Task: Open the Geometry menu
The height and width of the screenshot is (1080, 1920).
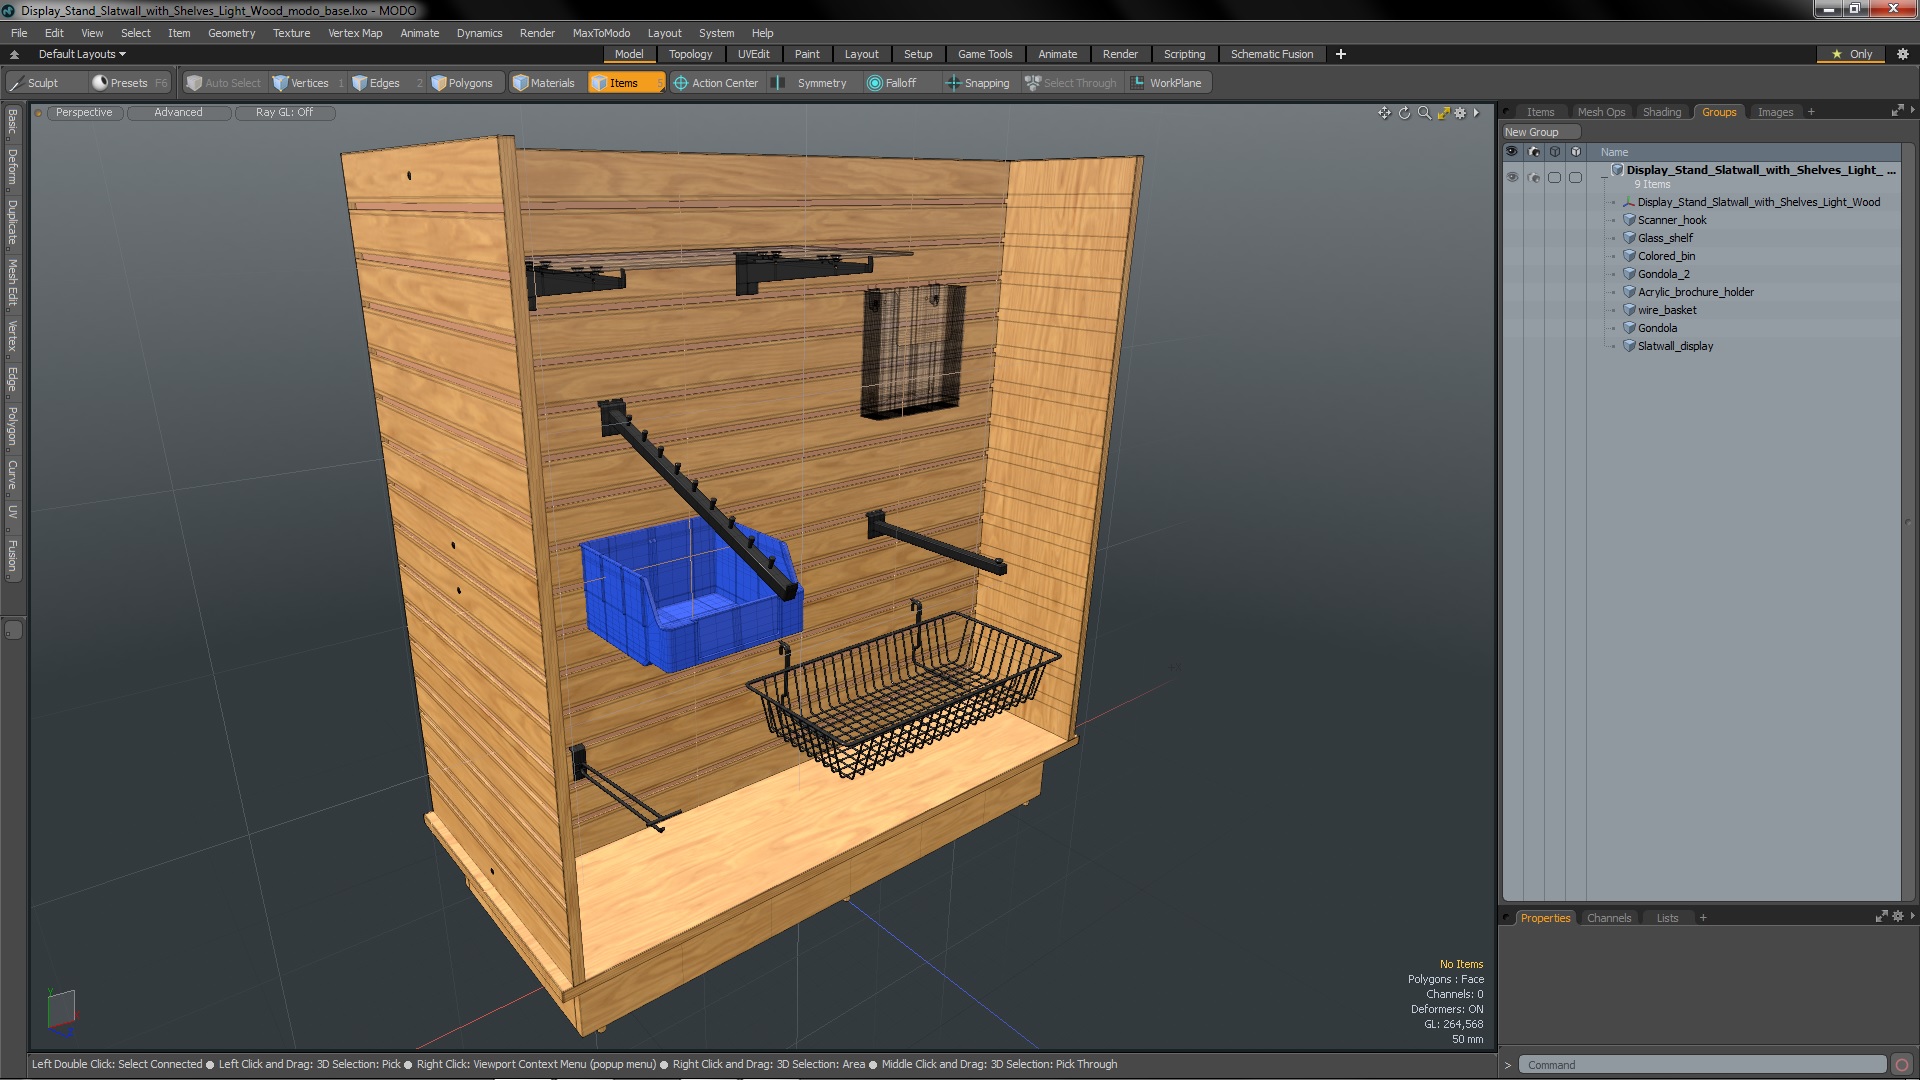Action: click(x=231, y=33)
